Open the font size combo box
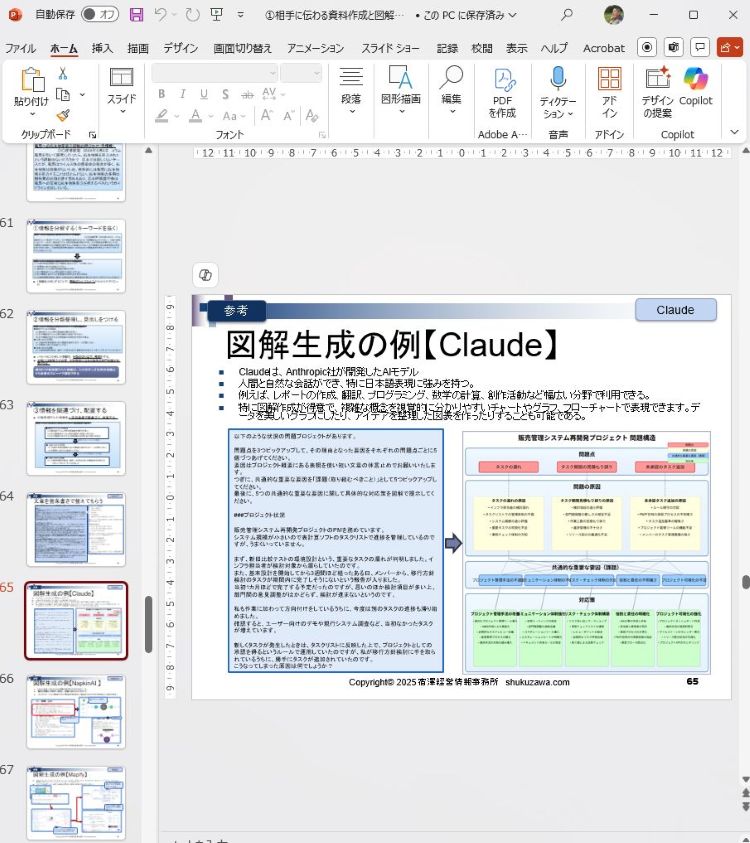This screenshot has height=843, width=750. pyautogui.click(x=301, y=73)
